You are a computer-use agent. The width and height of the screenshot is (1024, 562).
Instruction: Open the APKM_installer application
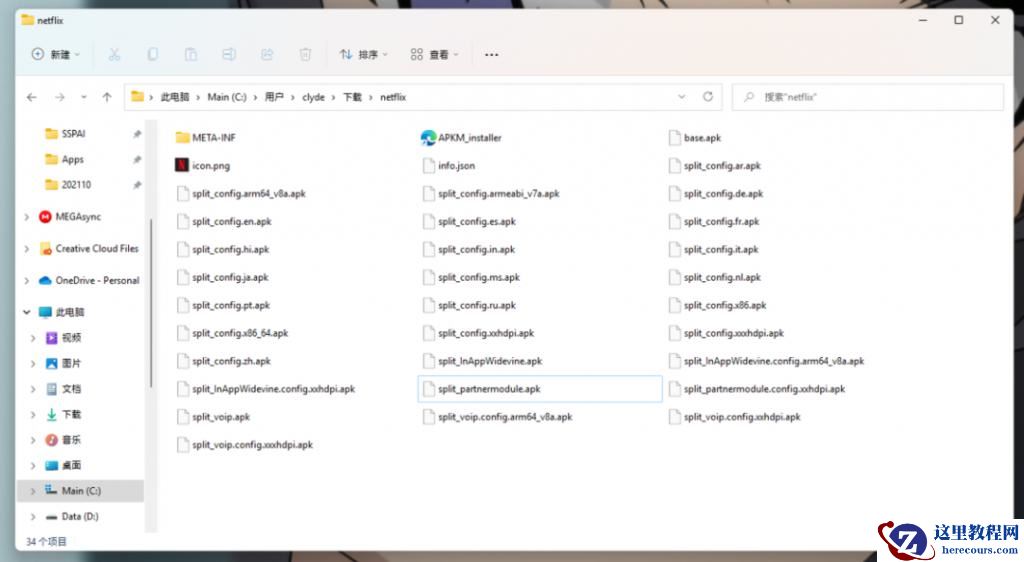(x=461, y=138)
